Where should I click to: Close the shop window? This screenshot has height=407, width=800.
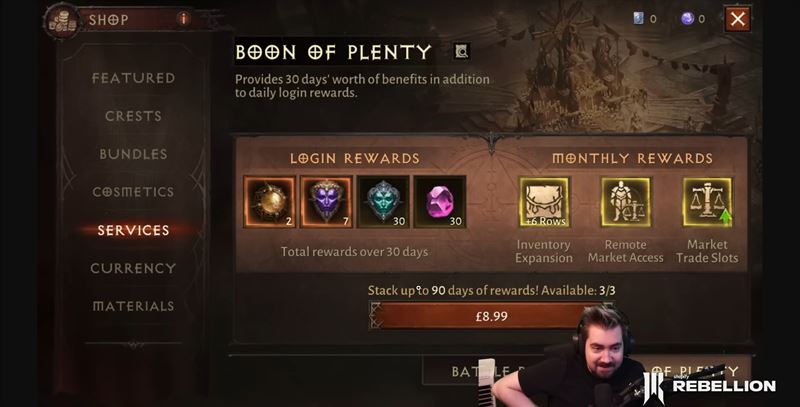click(738, 19)
